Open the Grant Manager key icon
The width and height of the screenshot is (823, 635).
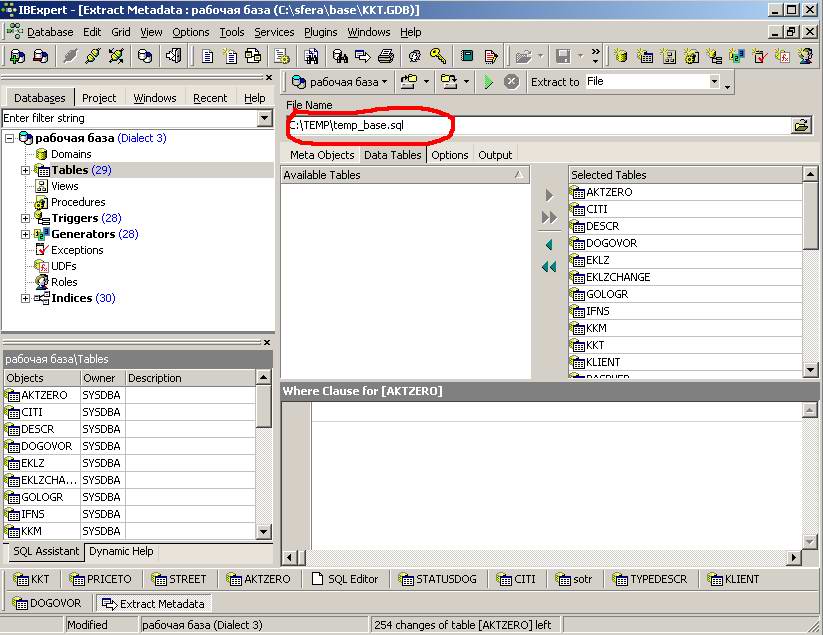438,56
